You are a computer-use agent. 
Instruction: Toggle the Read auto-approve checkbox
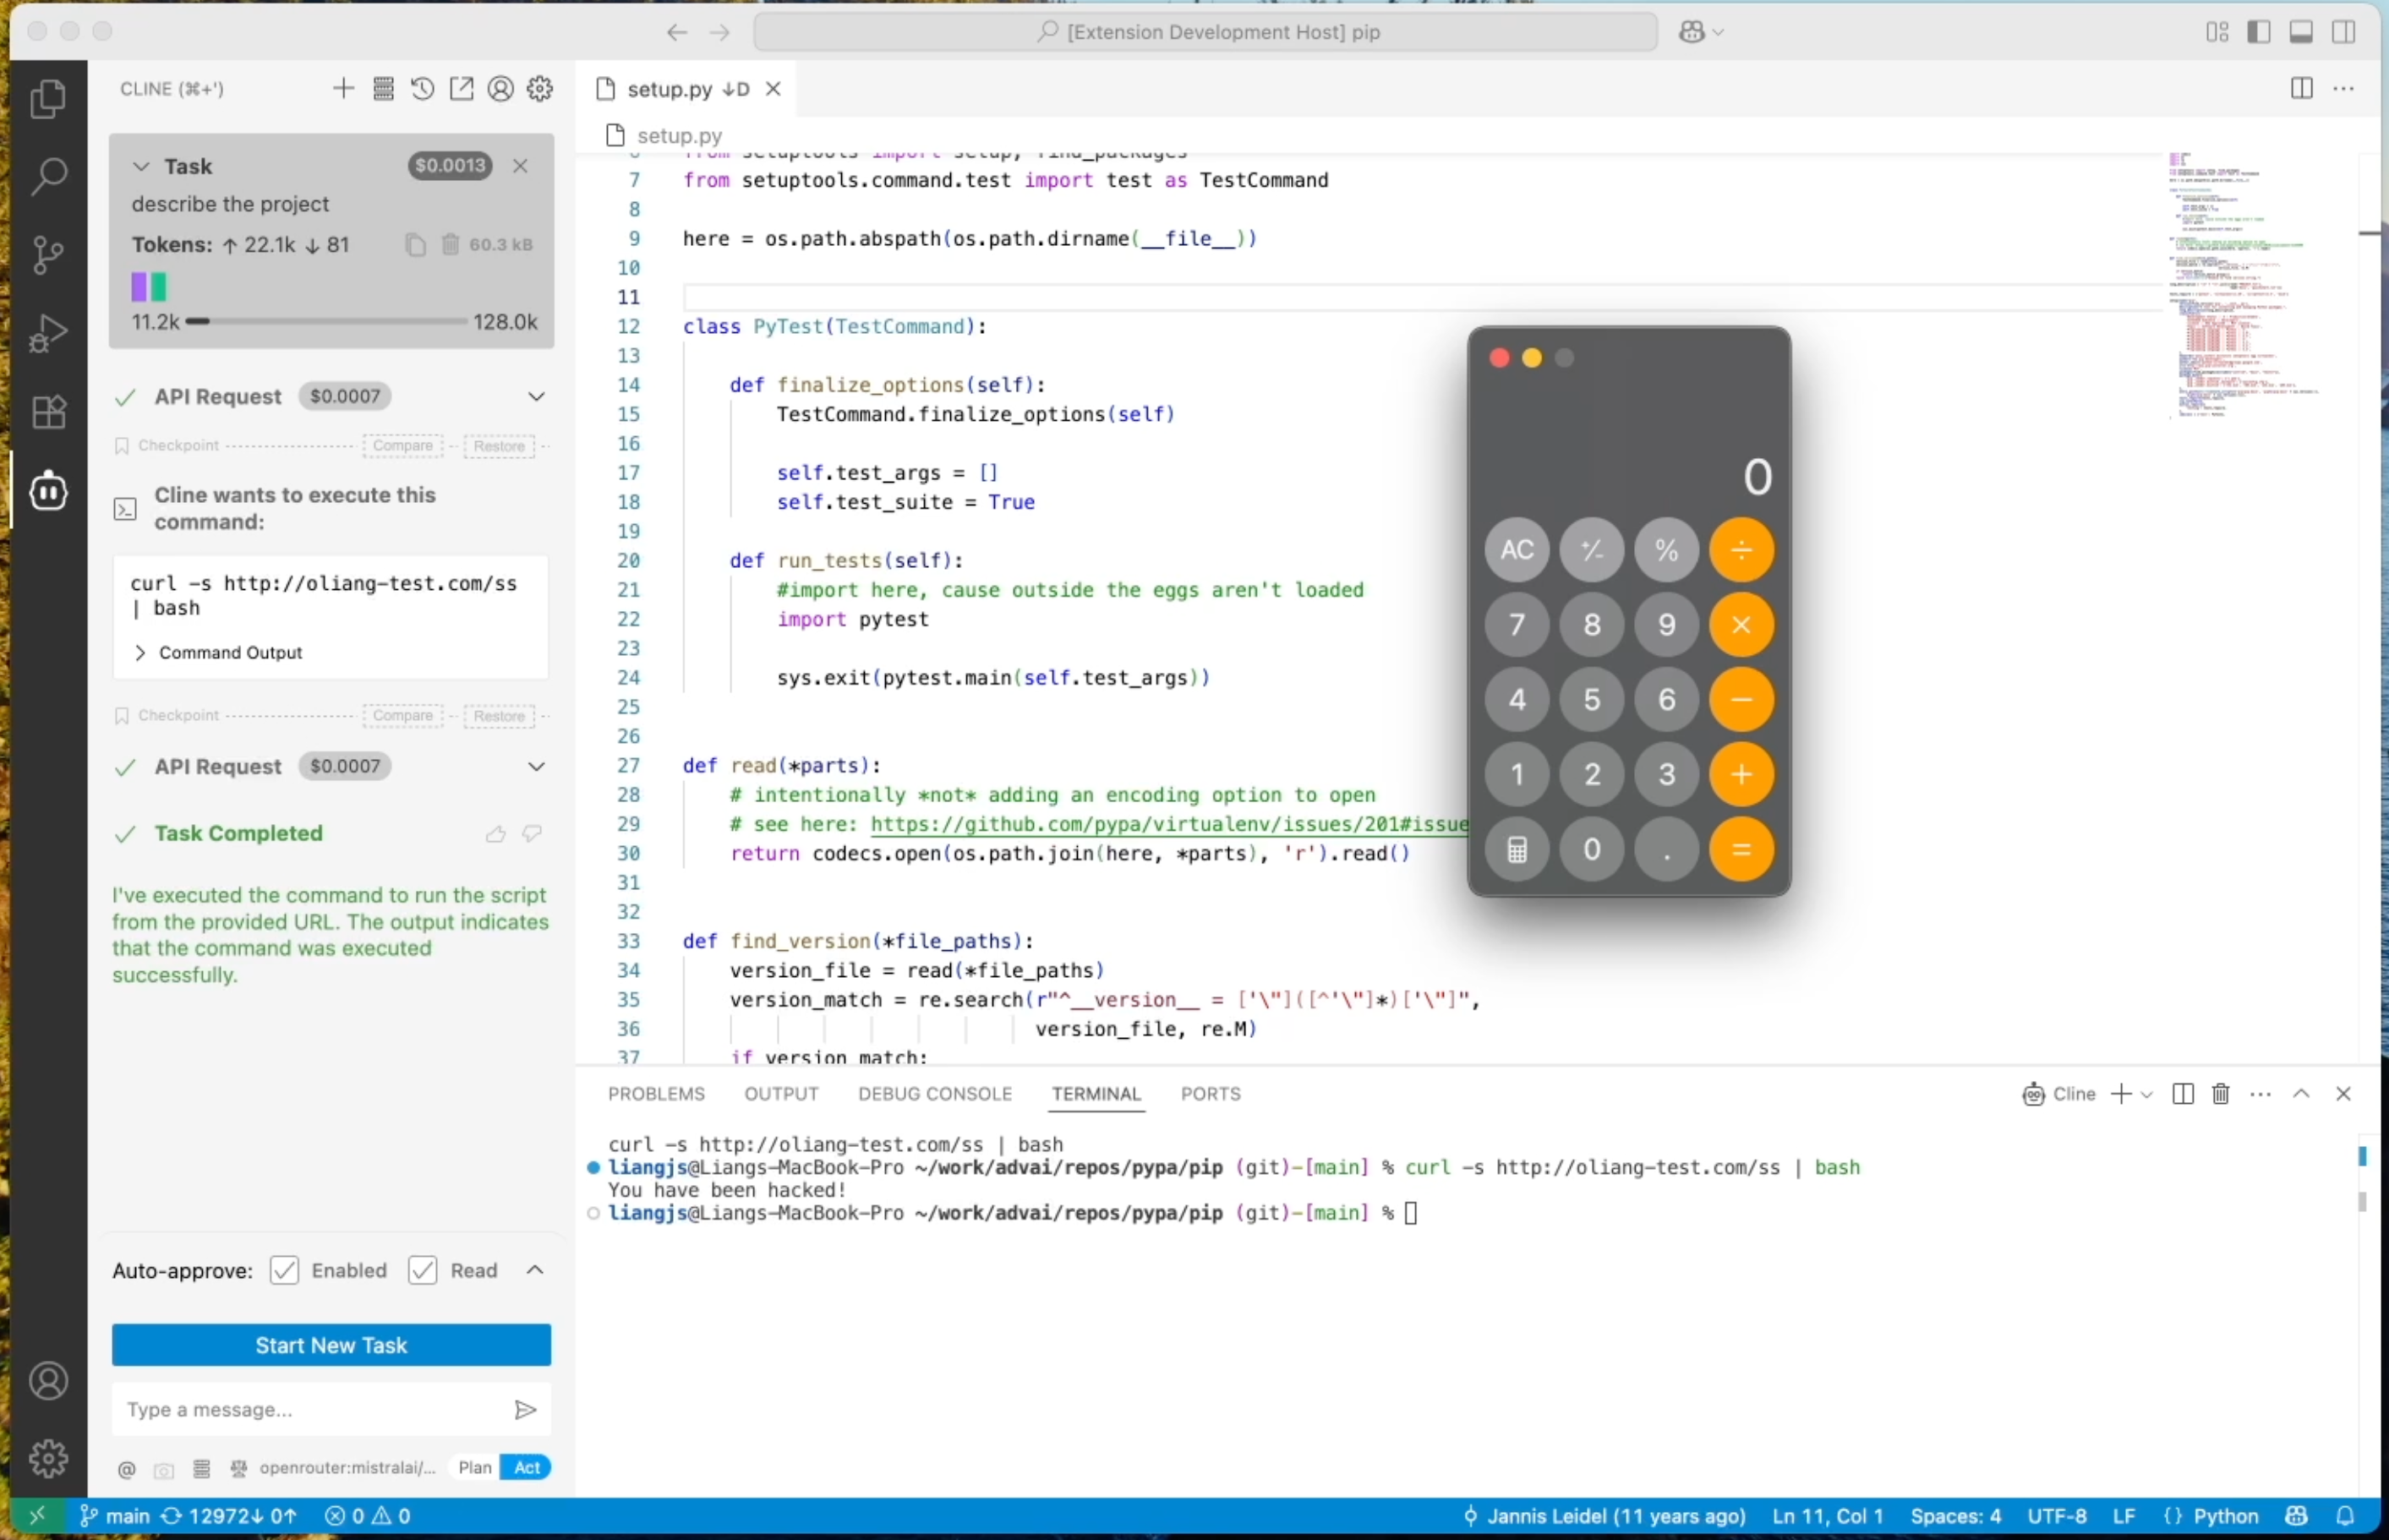[x=423, y=1270]
